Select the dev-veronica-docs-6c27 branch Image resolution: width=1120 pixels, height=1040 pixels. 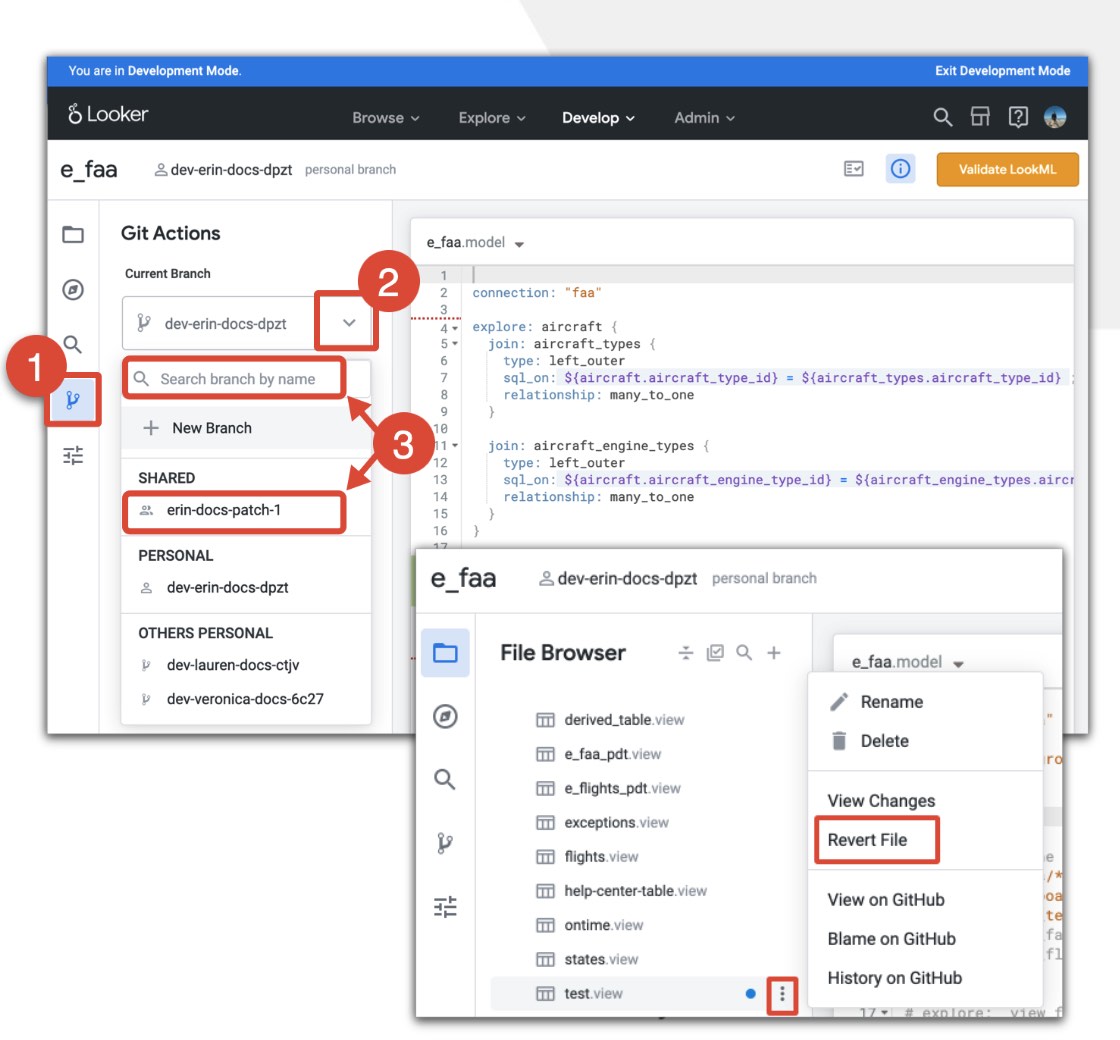[x=246, y=699]
